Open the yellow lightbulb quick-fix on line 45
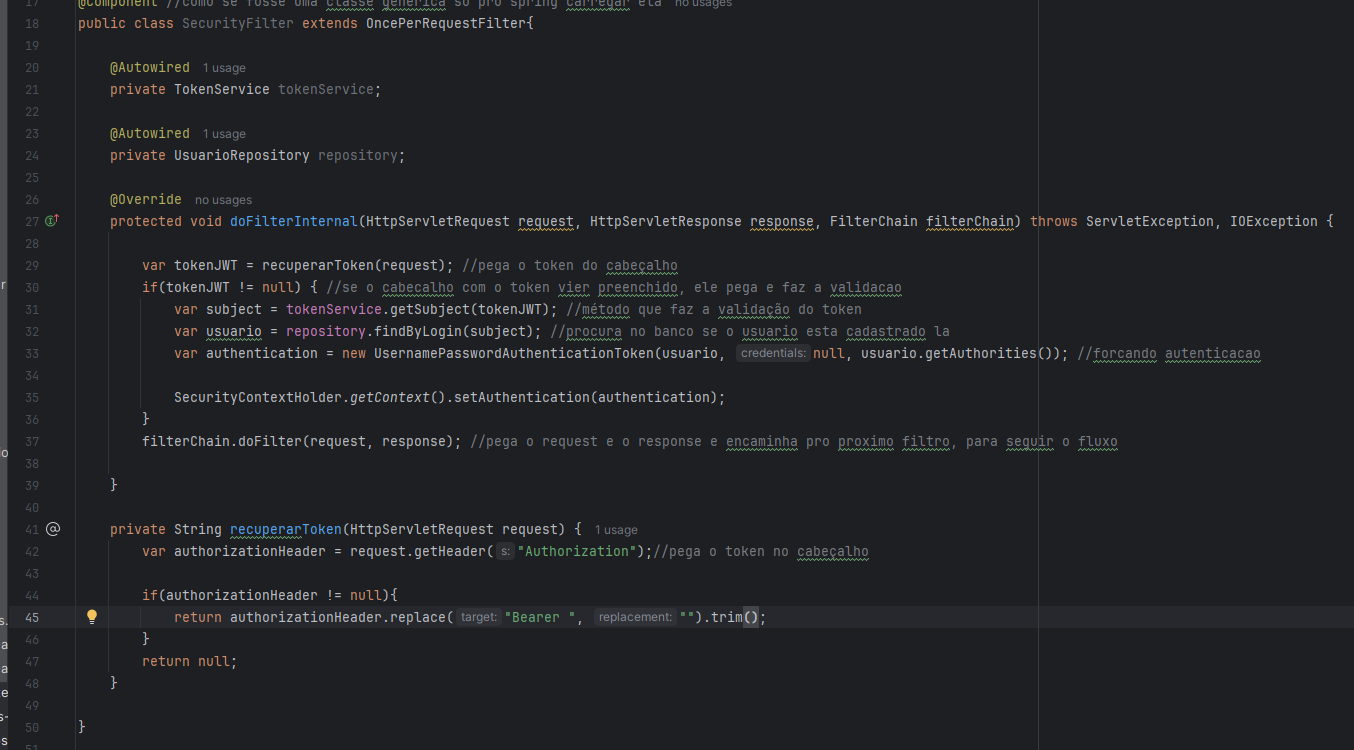The image size is (1354, 750). [92, 617]
